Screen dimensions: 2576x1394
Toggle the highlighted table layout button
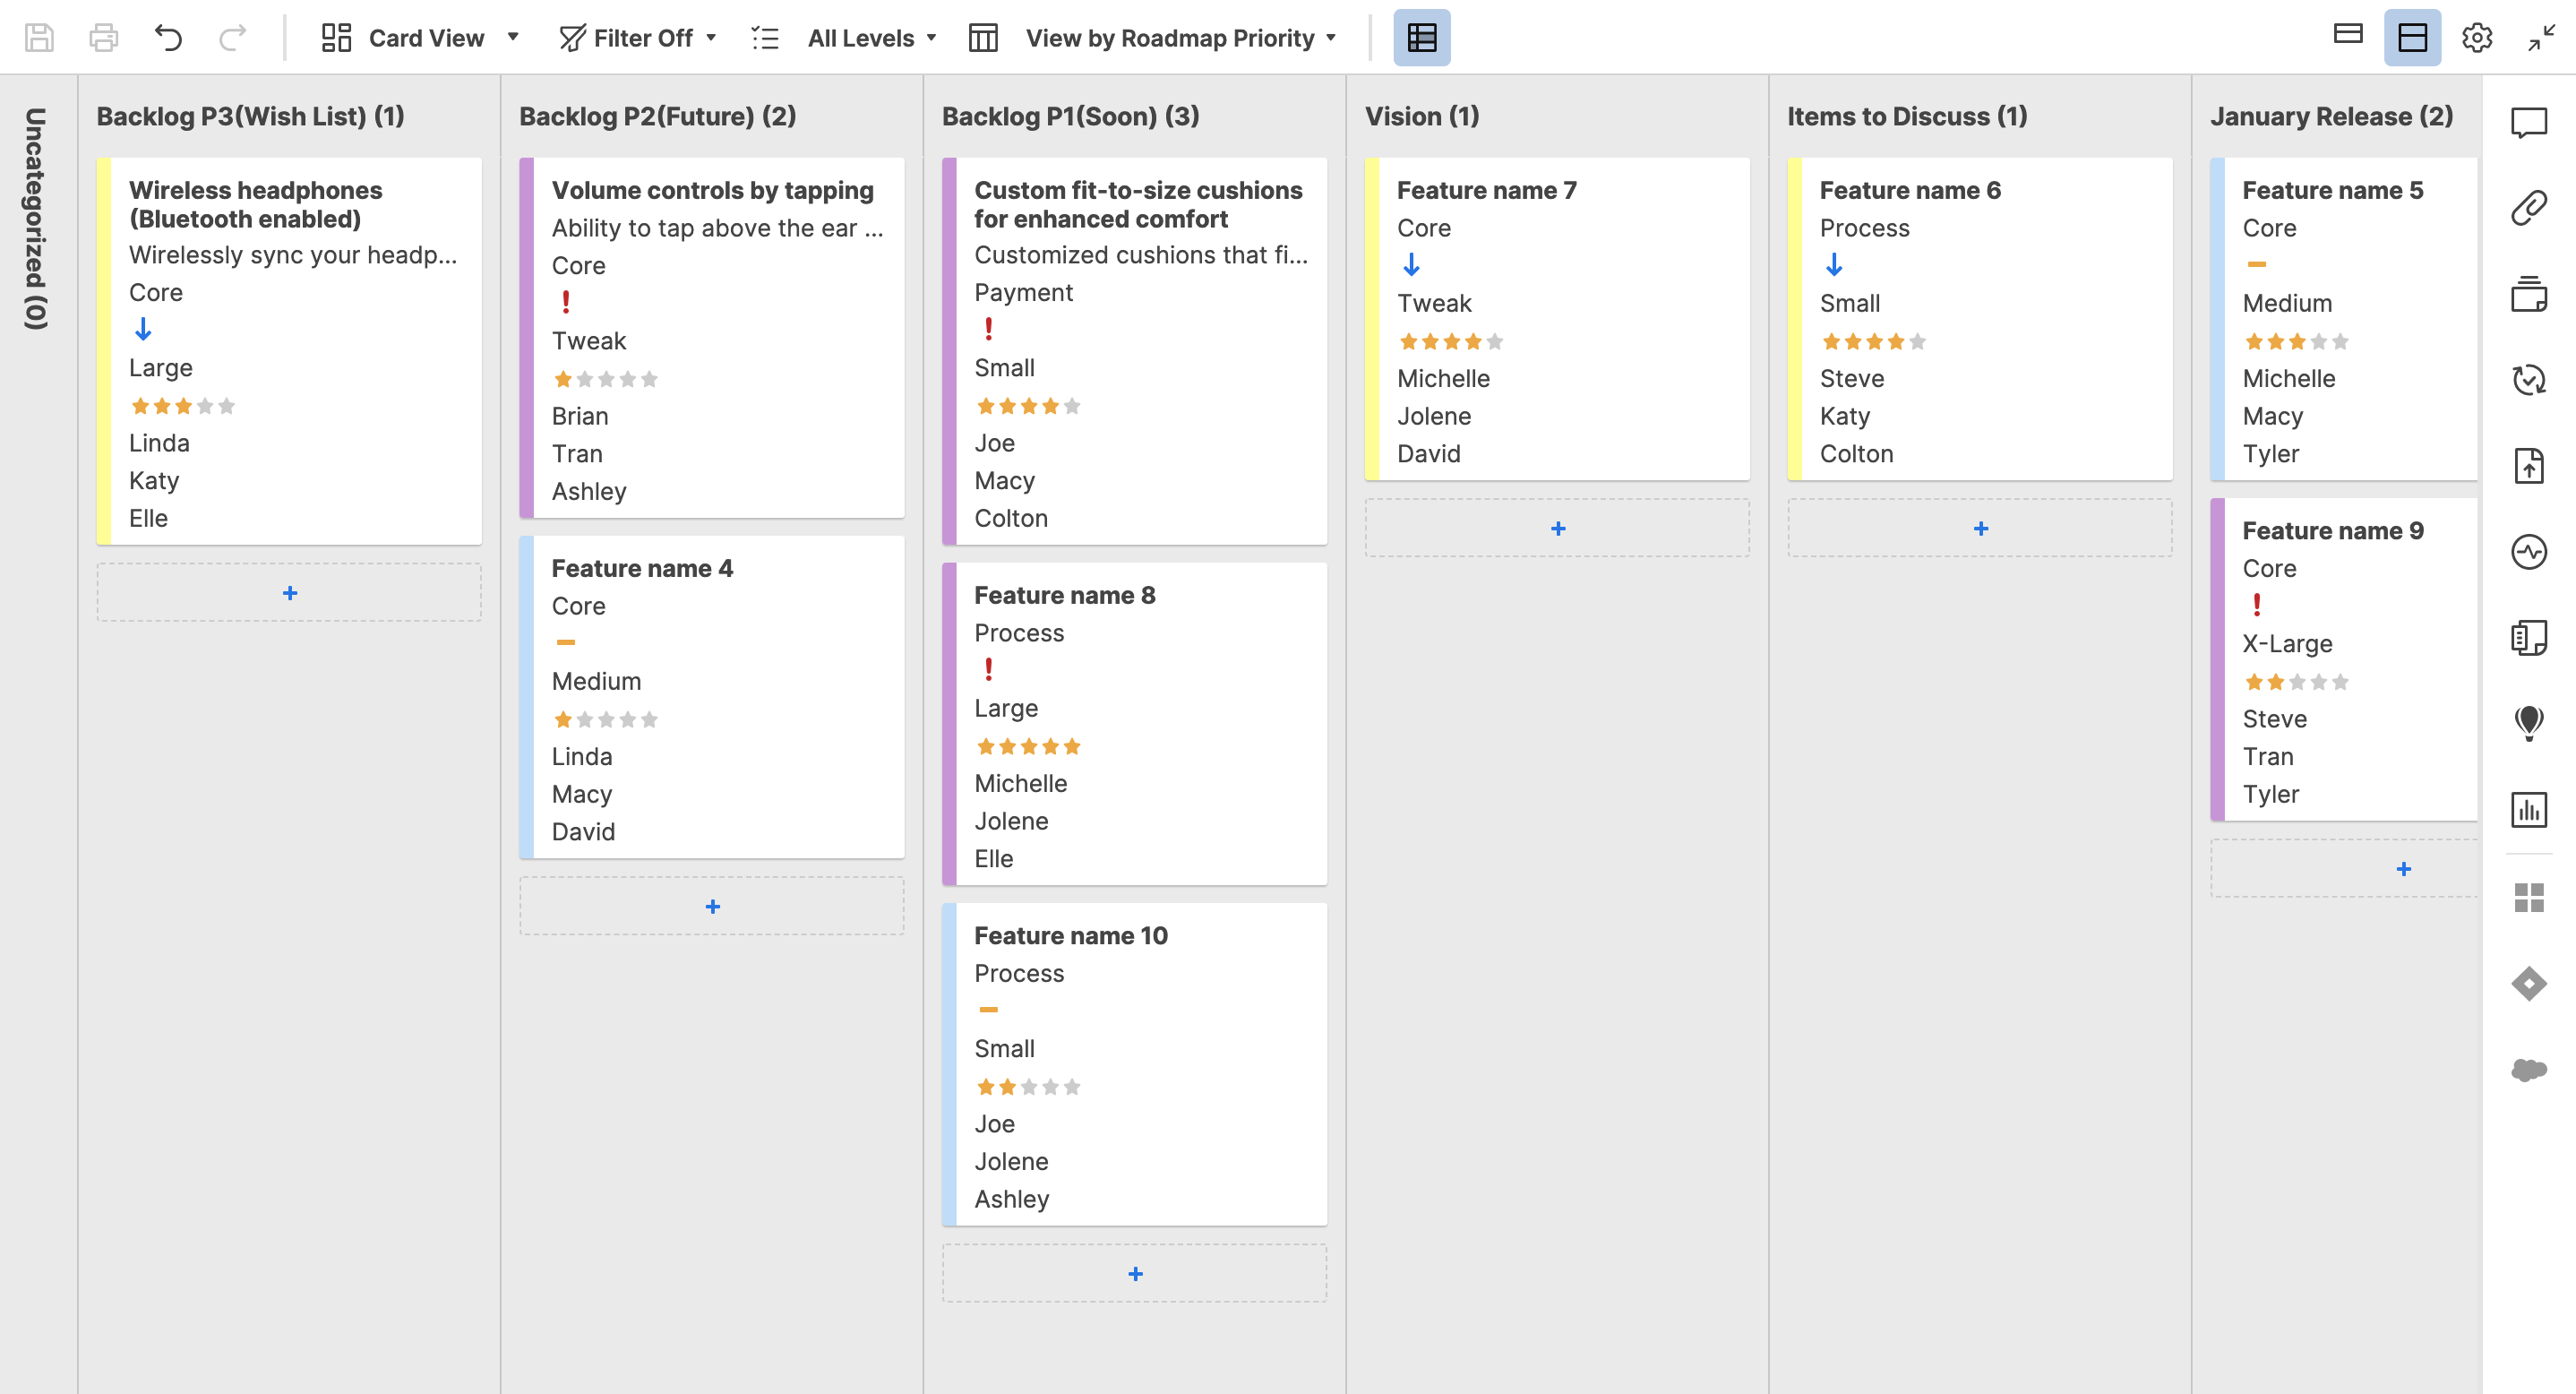[x=1421, y=38]
